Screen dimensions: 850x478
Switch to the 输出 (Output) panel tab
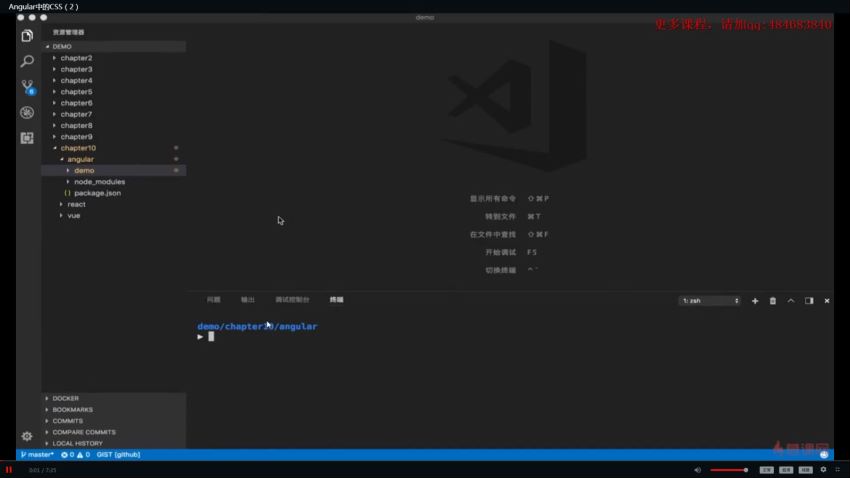pos(247,300)
